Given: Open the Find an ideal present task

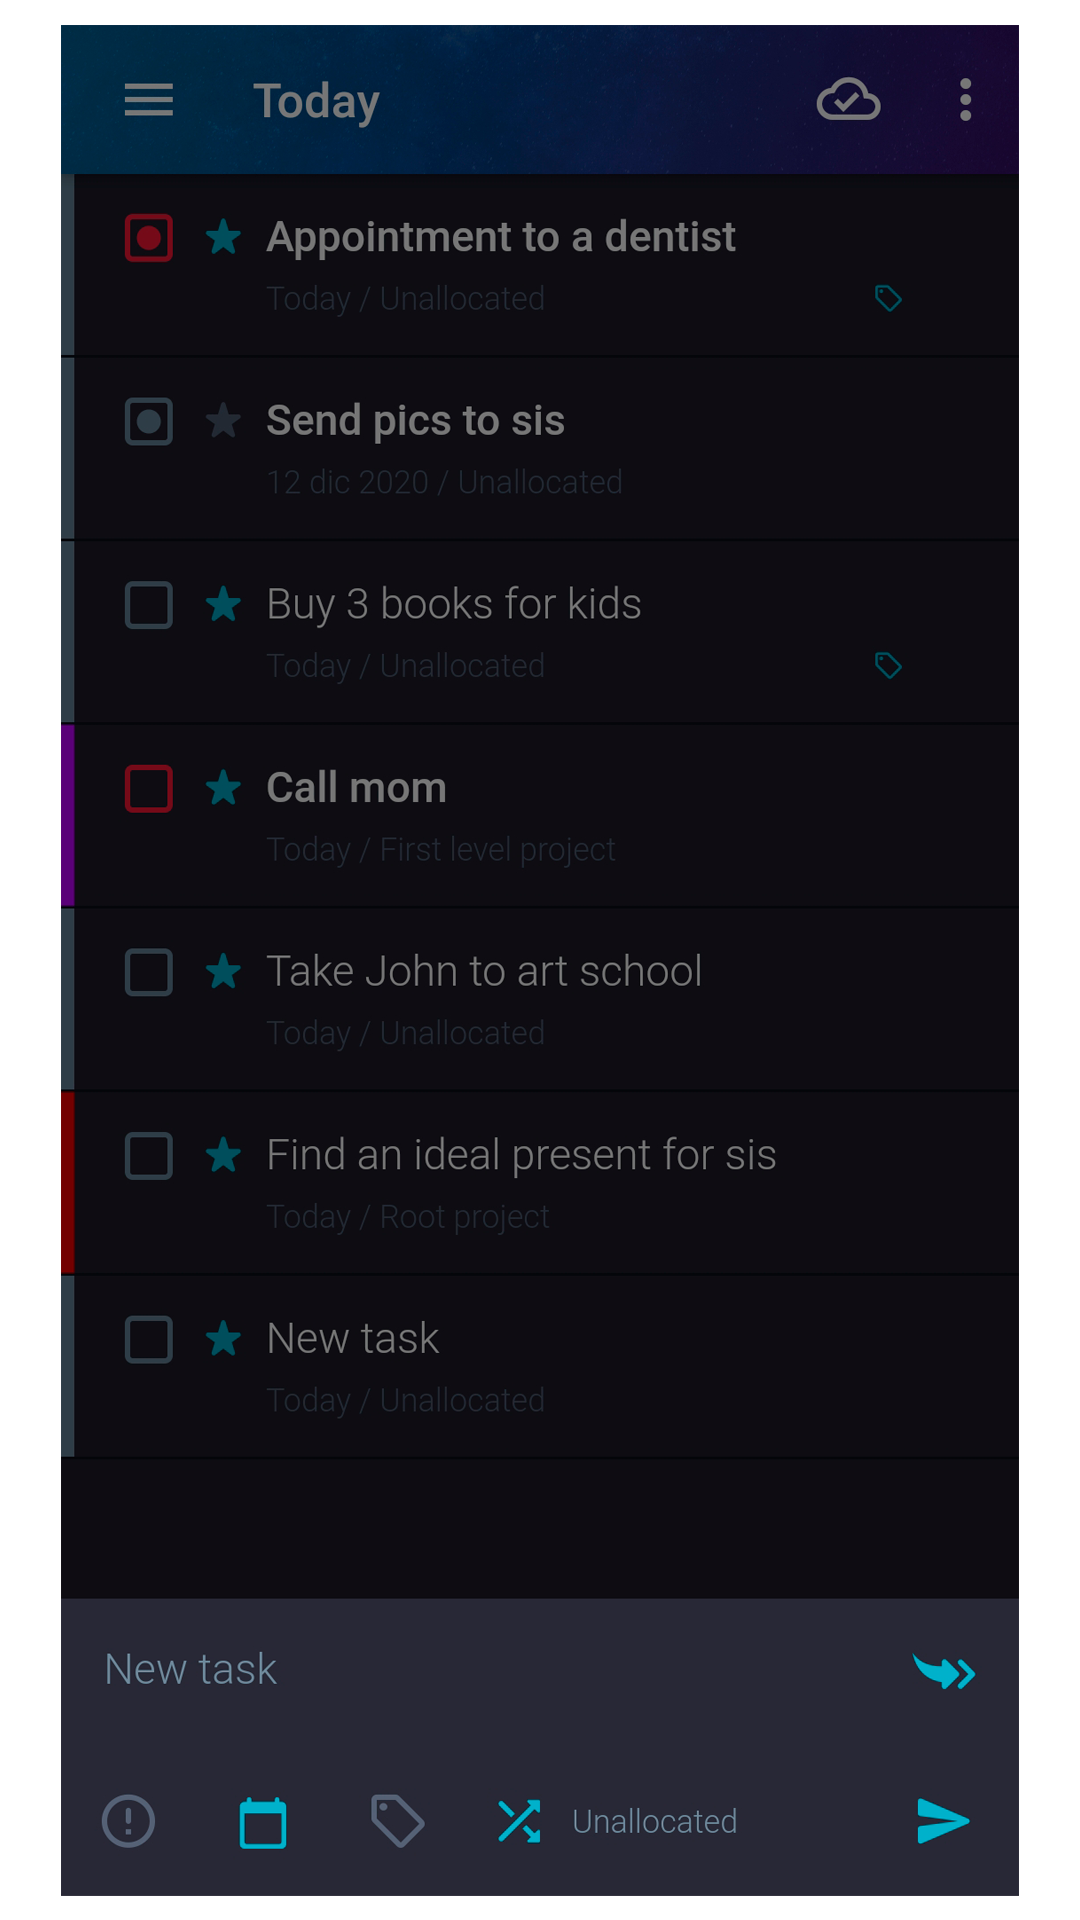Looking at the screenshot, I should click(x=521, y=1156).
